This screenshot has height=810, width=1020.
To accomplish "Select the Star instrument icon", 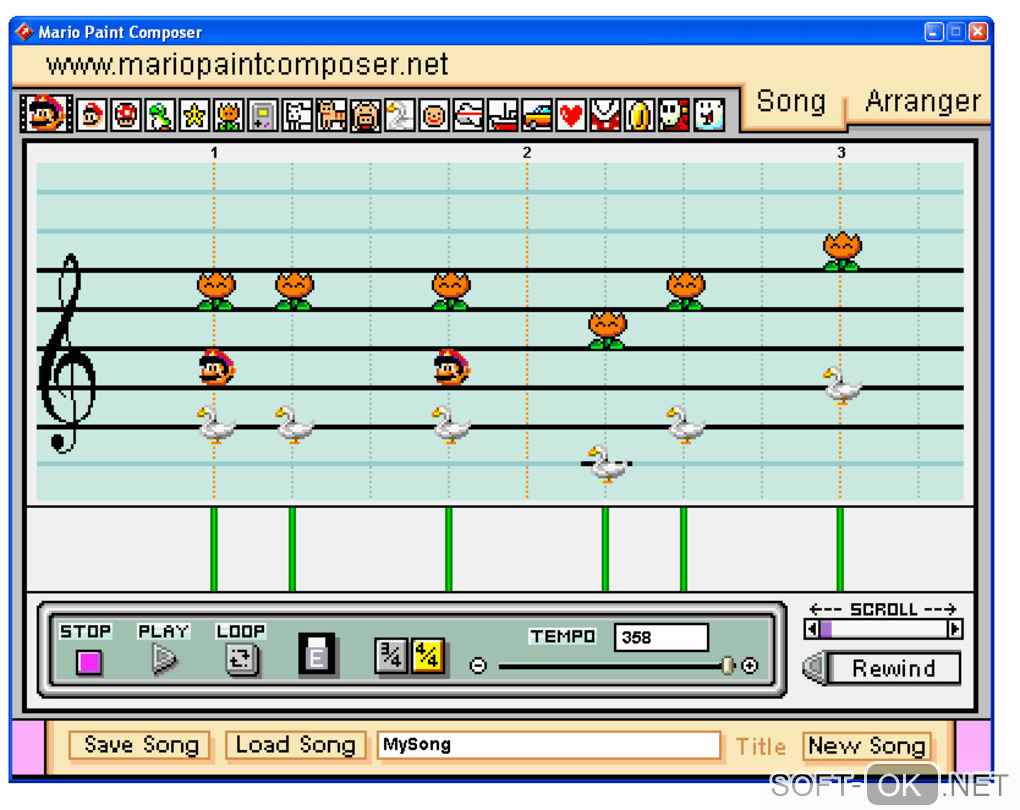I will tap(194, 116).
